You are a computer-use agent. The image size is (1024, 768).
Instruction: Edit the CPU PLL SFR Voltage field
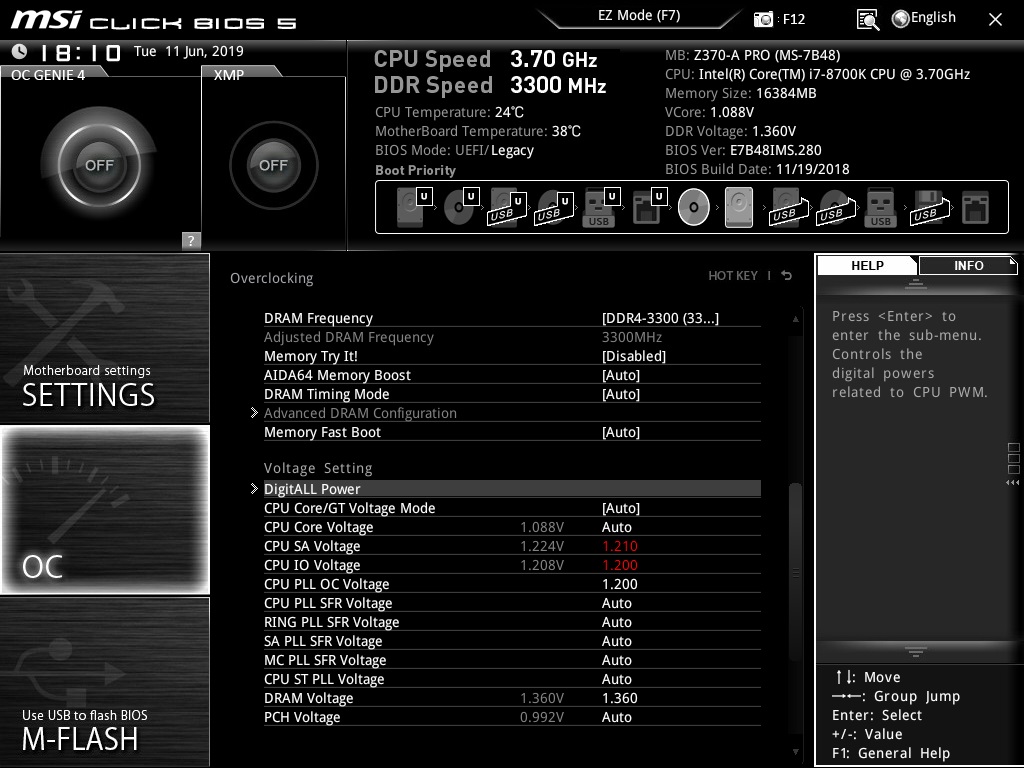pyautogui.click(x=616, y=603)
